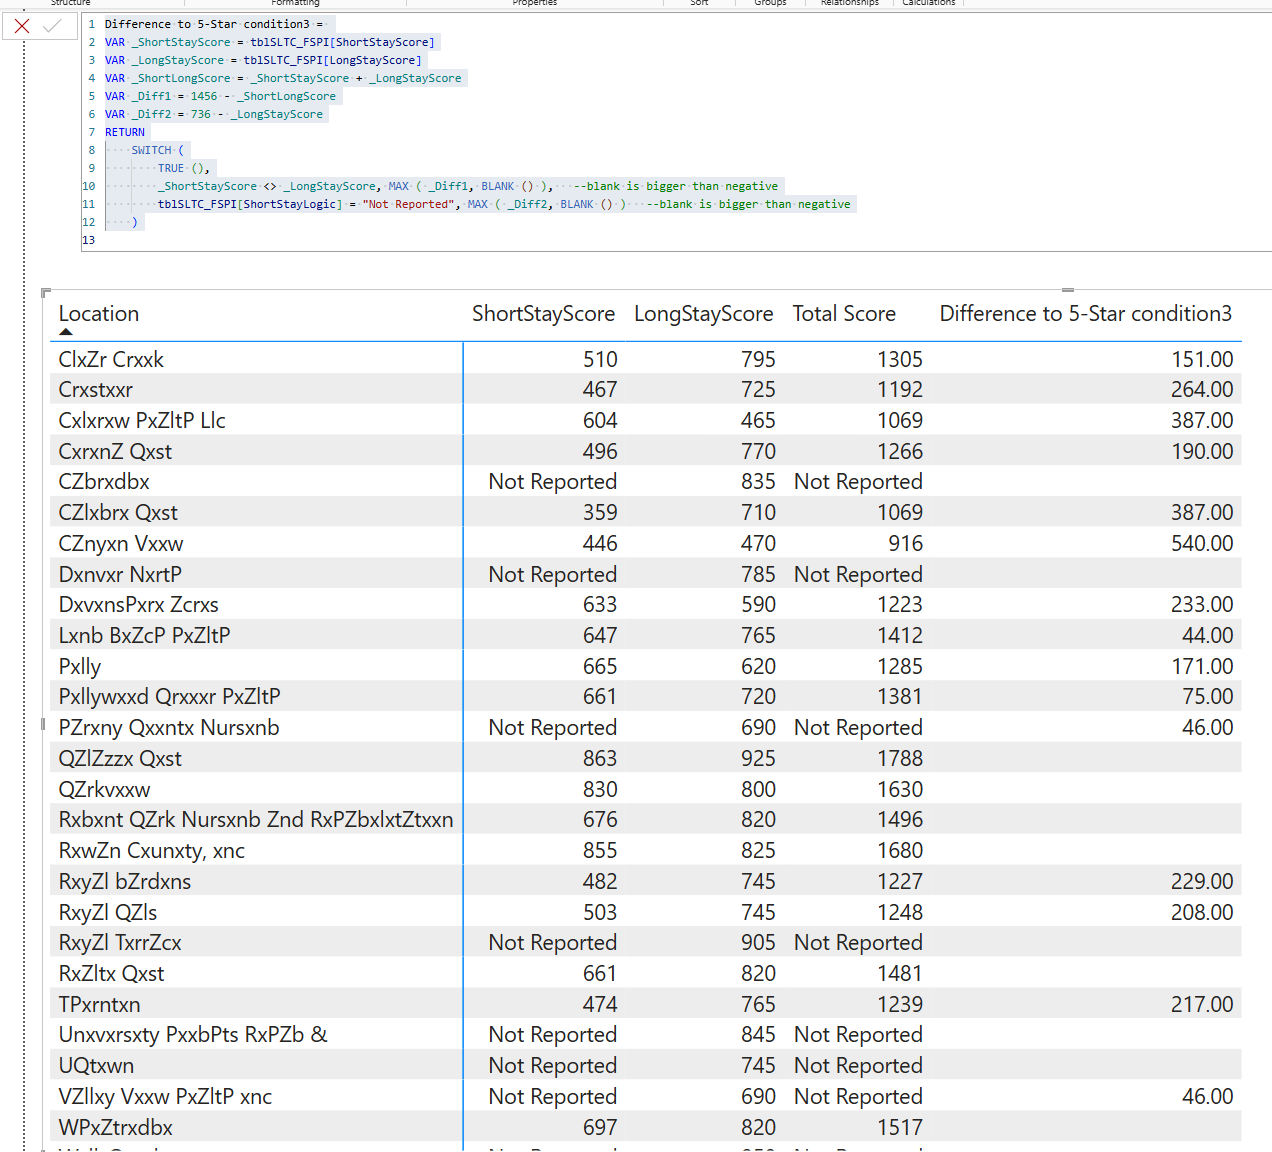Click the VAR _Diff1 = 1456 line
Image resolution: width=1272 pixels, height=1152 pixels.
(x=220, y=96)
